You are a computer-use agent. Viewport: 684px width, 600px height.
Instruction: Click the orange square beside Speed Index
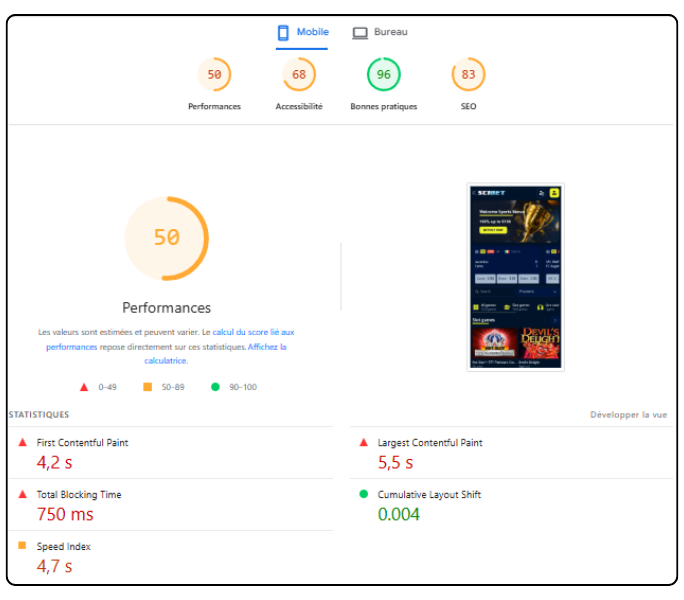click(x=22, y=546)
